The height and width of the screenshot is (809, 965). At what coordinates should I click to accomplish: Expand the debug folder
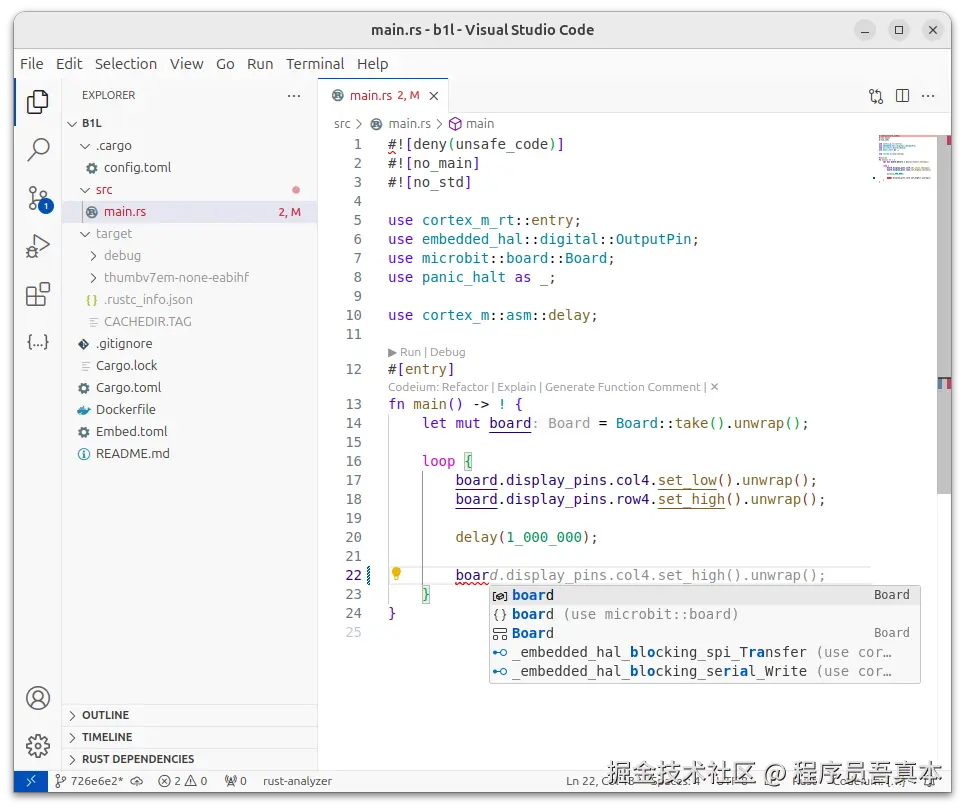(93, 256)
